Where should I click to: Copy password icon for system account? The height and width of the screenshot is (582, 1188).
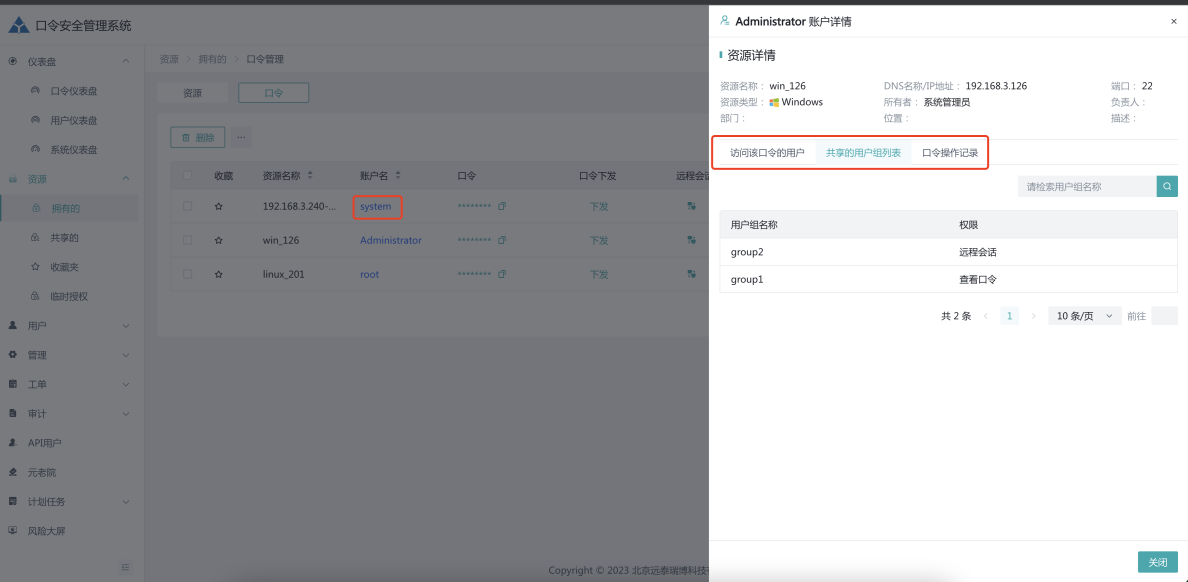coord(502,206)
